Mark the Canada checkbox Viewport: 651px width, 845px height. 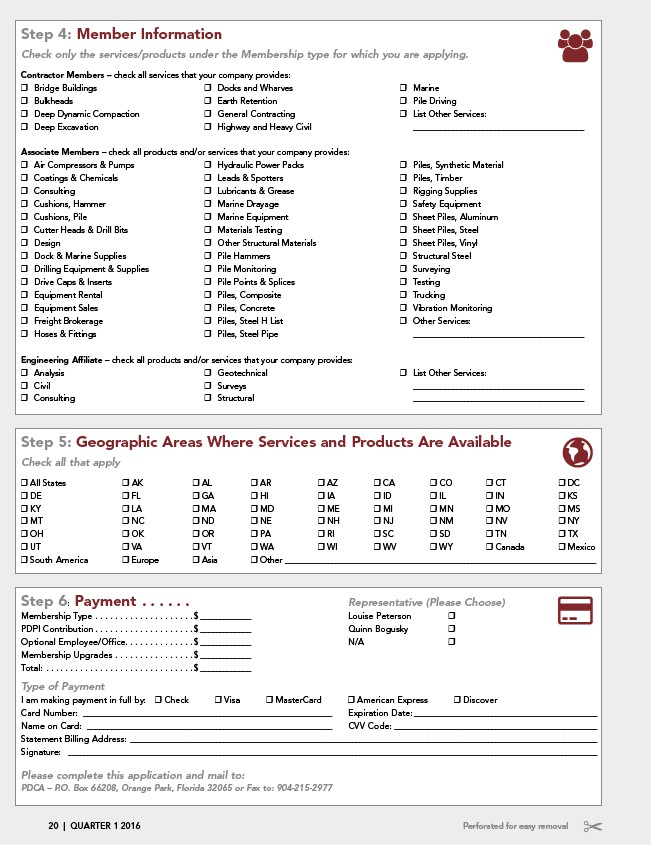[489, 547]
